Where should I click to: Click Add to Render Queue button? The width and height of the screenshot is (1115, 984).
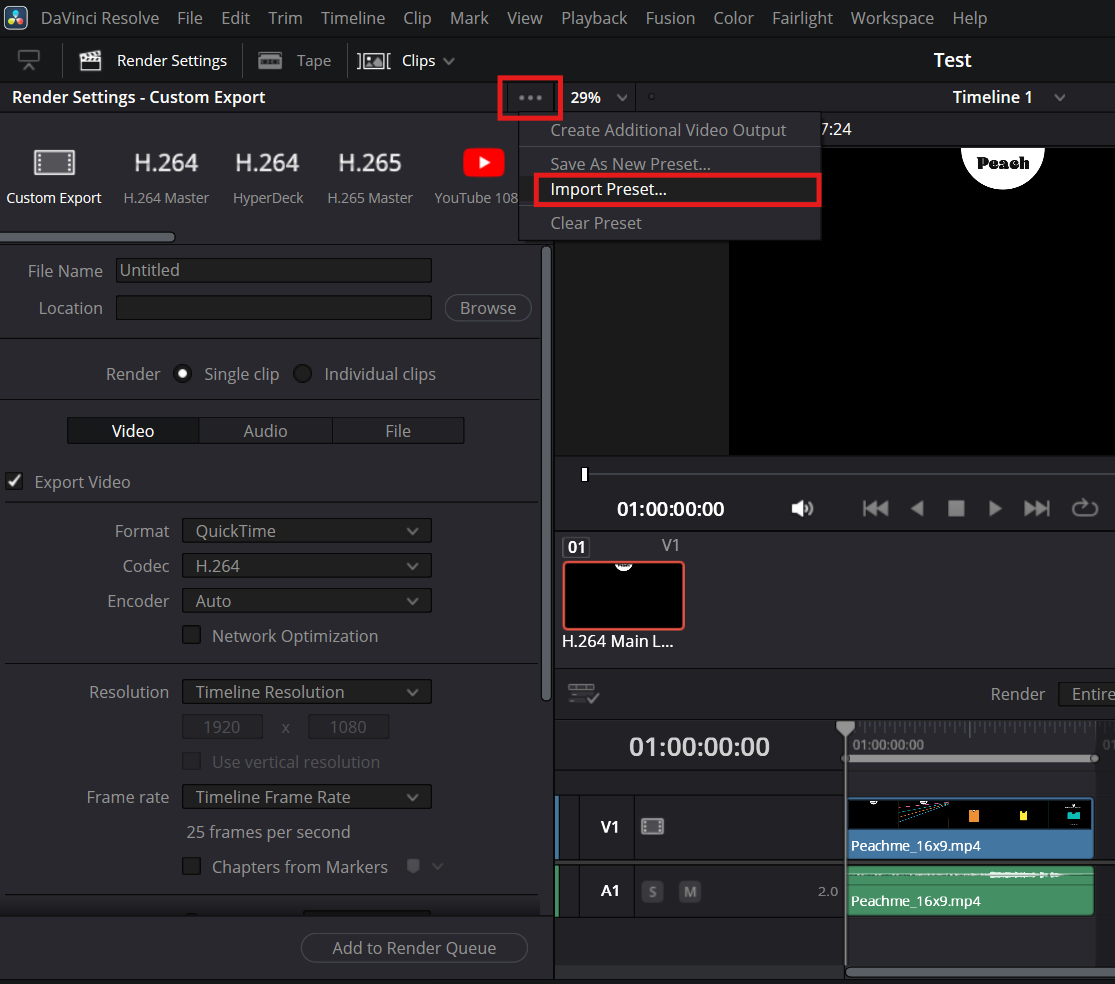414,948
